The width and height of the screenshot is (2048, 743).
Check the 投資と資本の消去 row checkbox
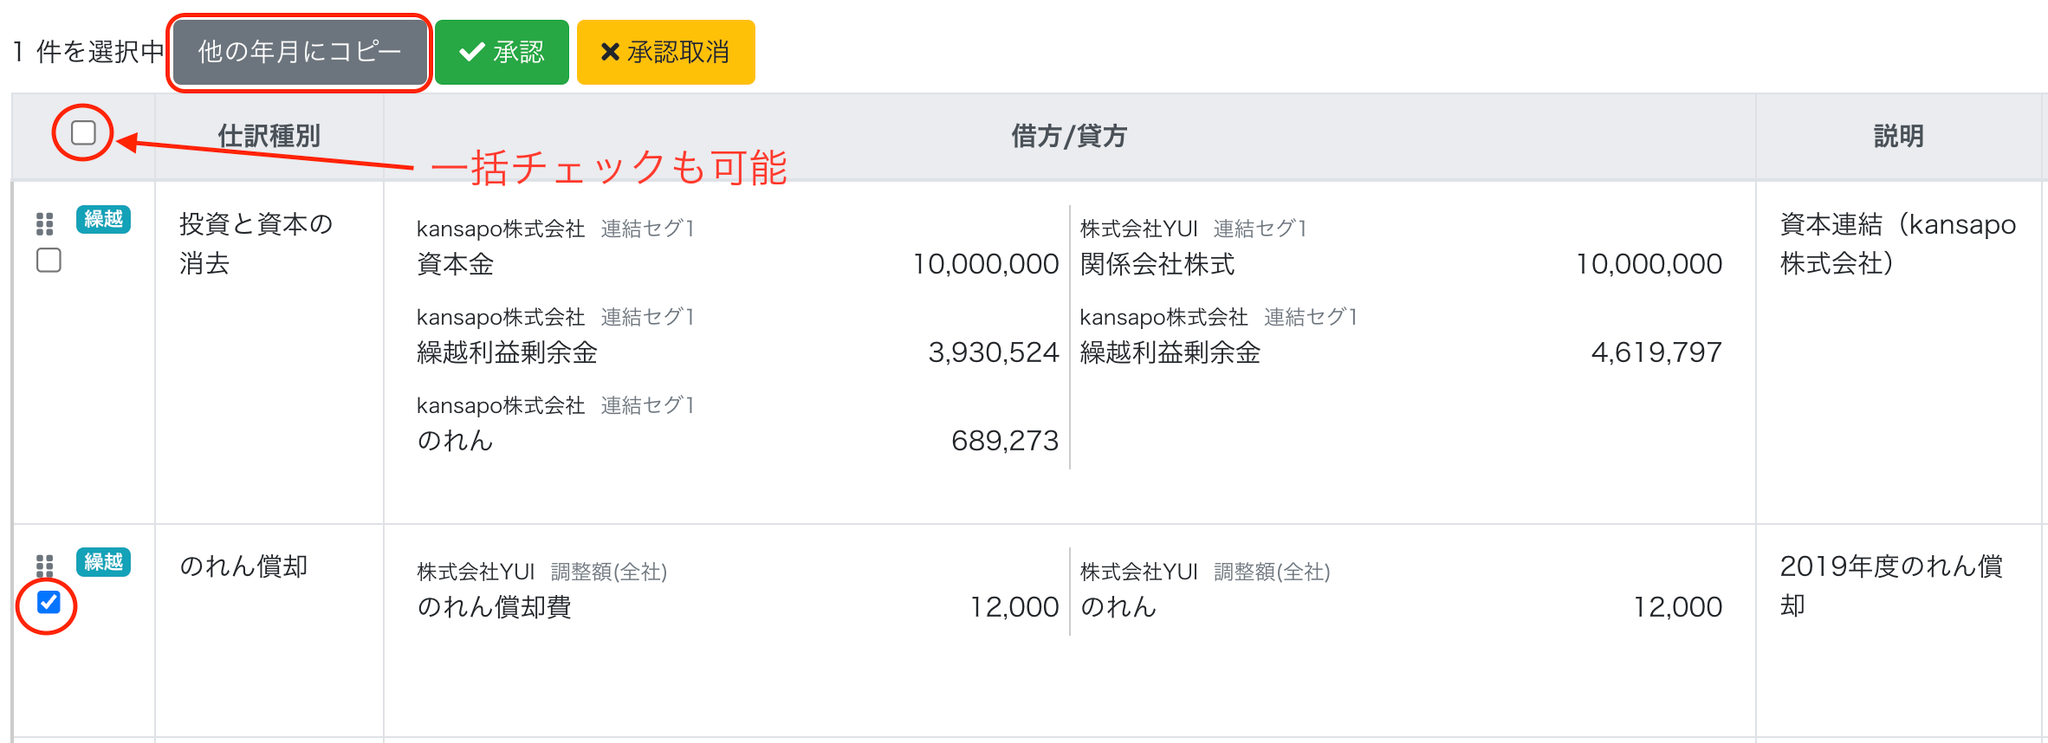(x=49, y=261)
